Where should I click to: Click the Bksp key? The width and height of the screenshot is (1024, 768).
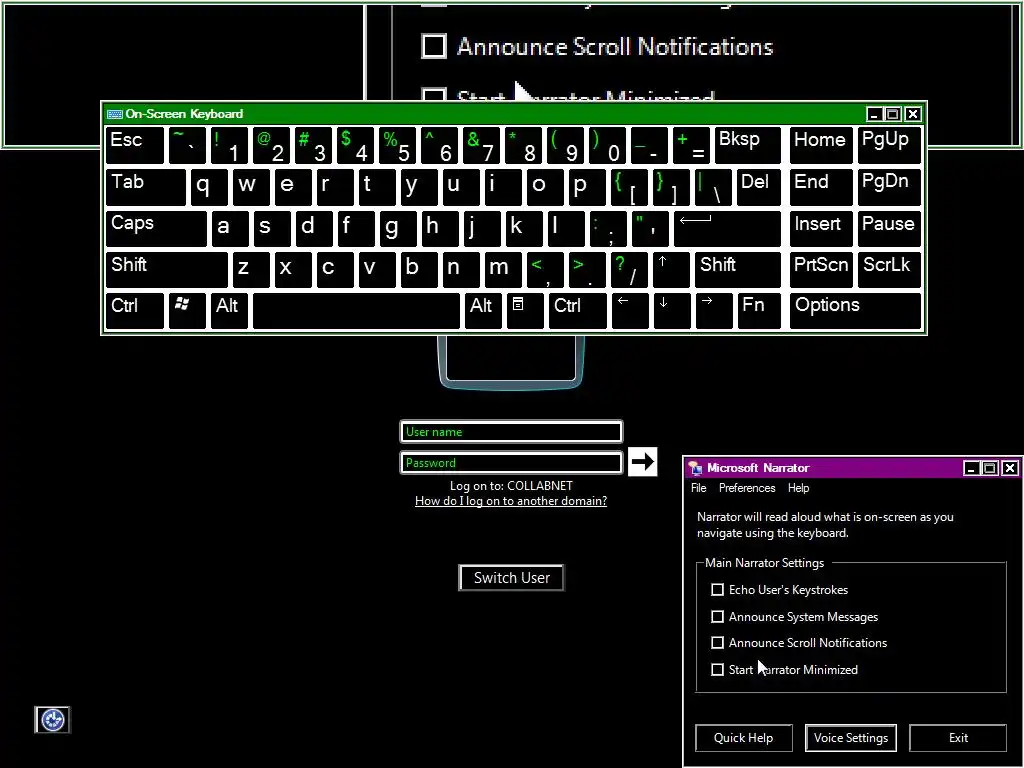[x=747, y=145]
